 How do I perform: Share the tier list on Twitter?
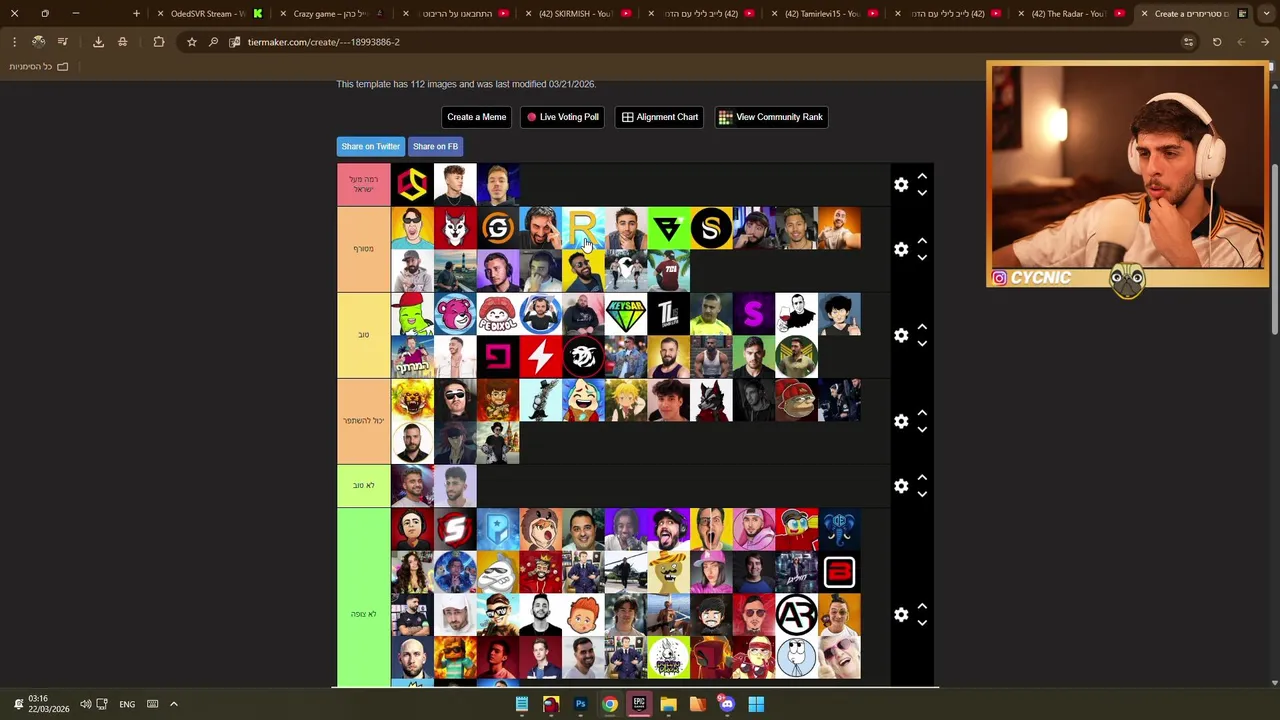click(x=370, y=146)
